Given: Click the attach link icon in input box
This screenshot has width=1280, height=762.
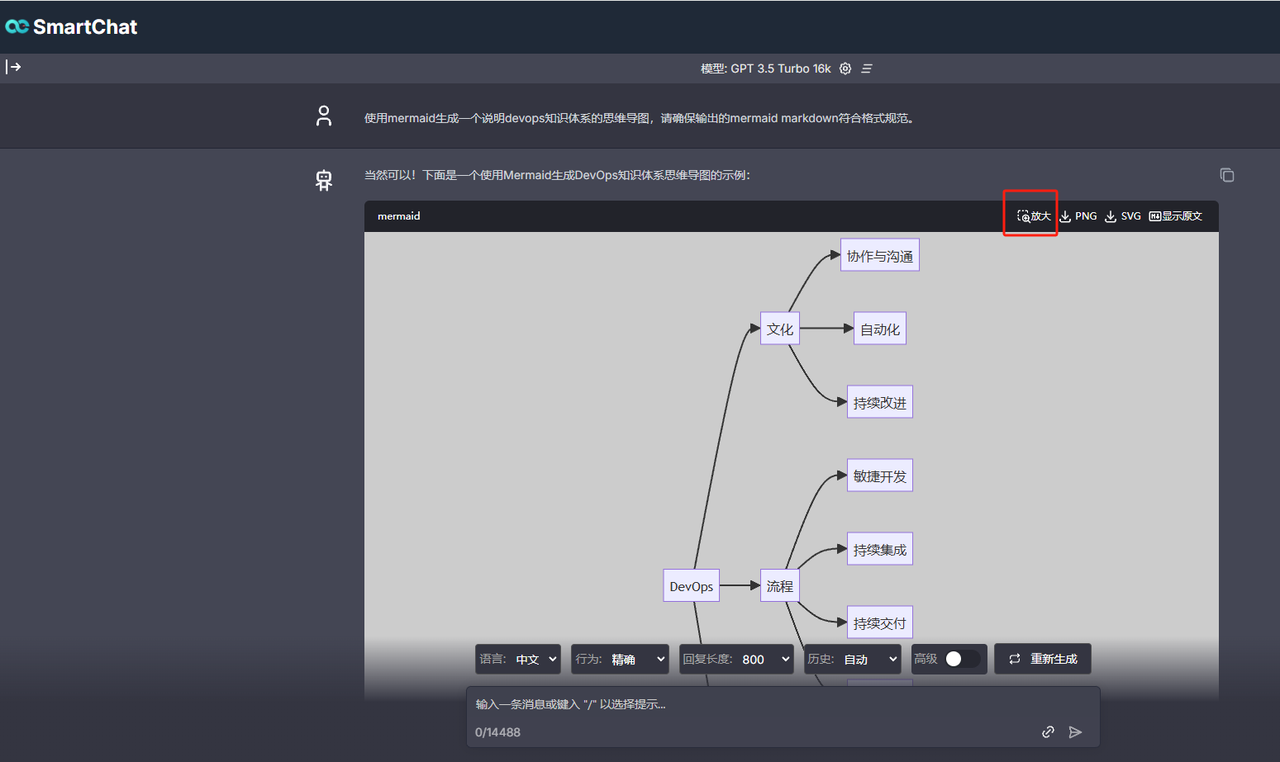Looking at the screenshot, I should [1048, 732].
